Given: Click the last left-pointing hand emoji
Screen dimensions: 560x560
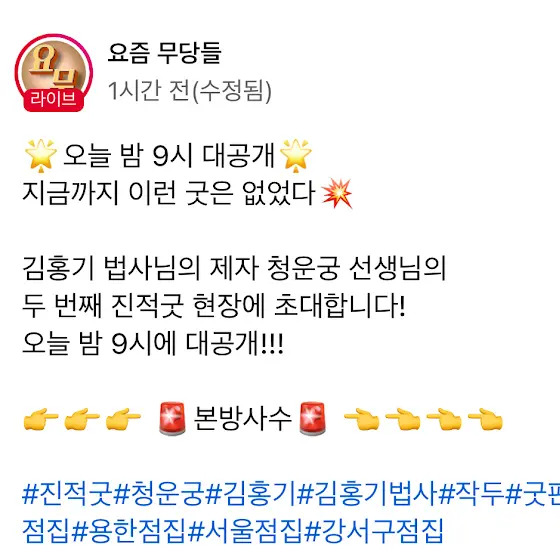Looking at the screenshot, I should [485, 419].
